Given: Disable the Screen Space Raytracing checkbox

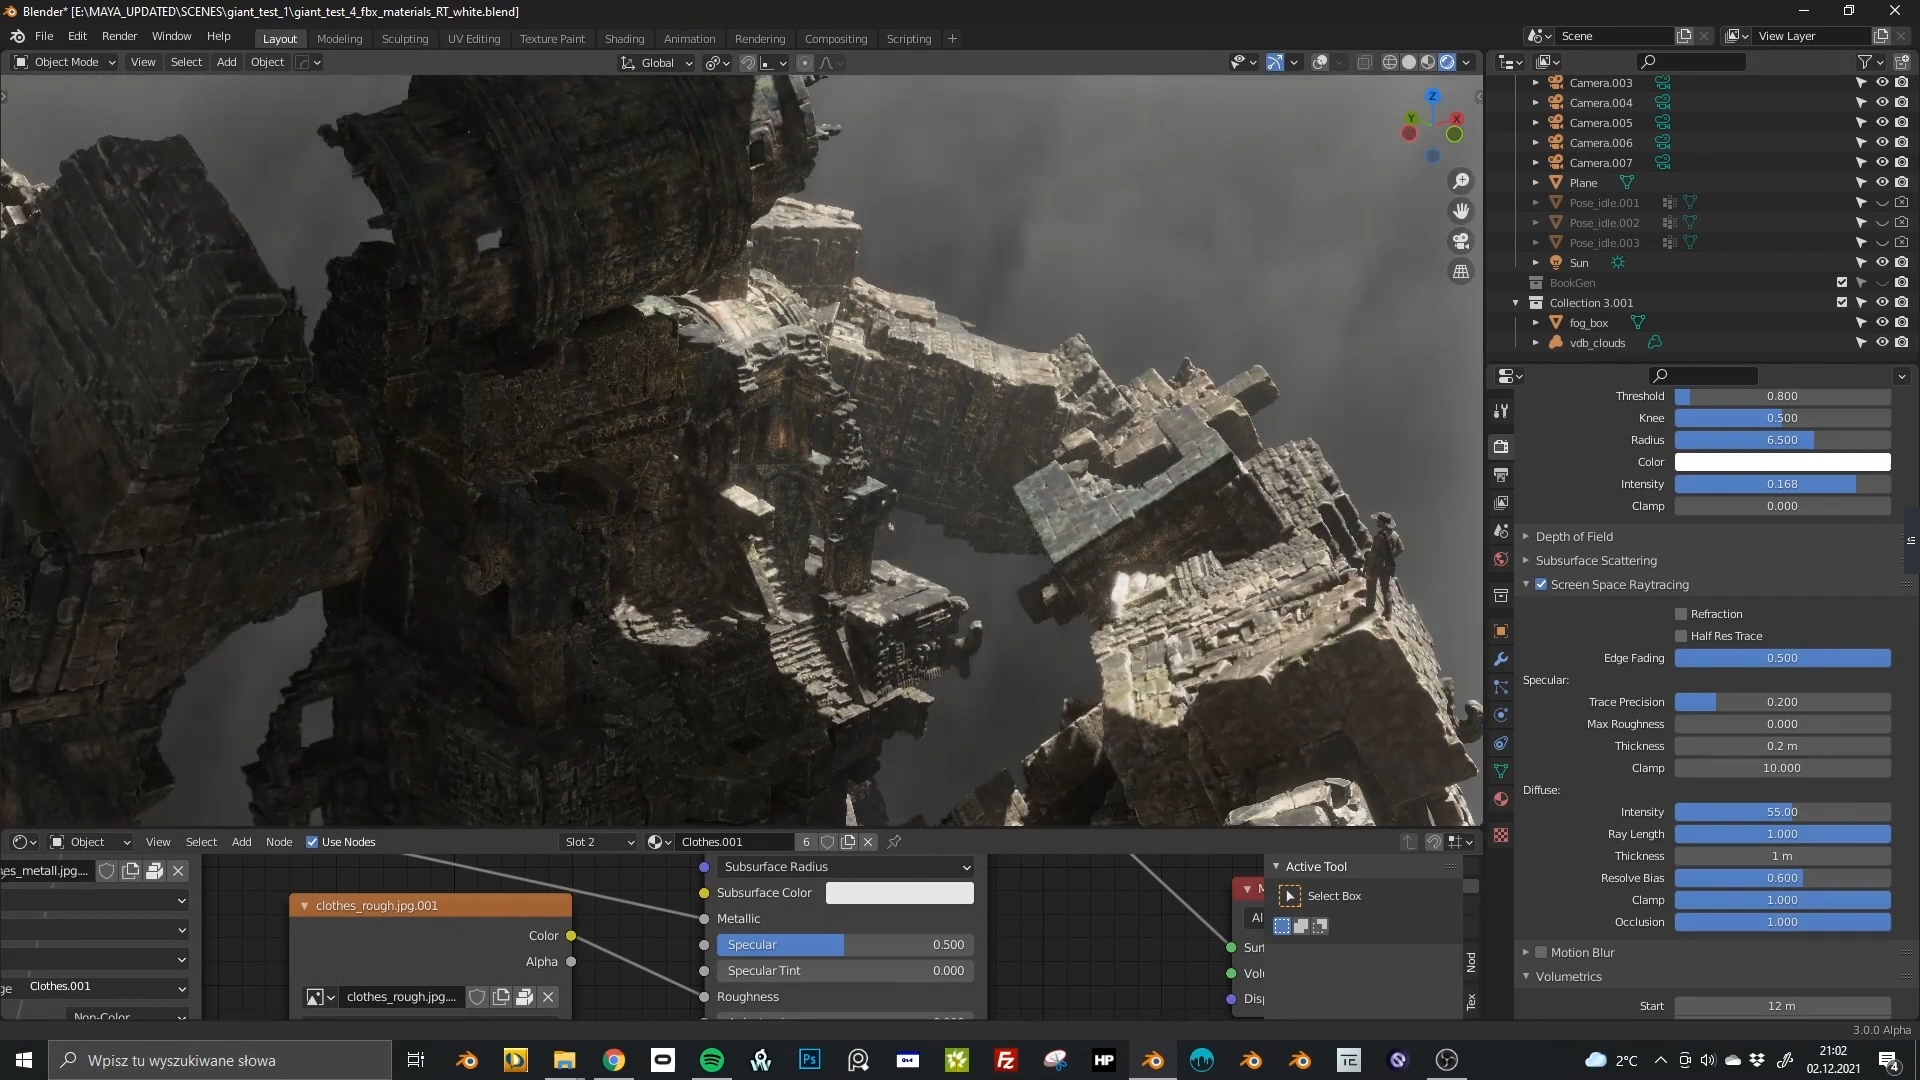Looking at the screenshot, I should pos(1541,585).
